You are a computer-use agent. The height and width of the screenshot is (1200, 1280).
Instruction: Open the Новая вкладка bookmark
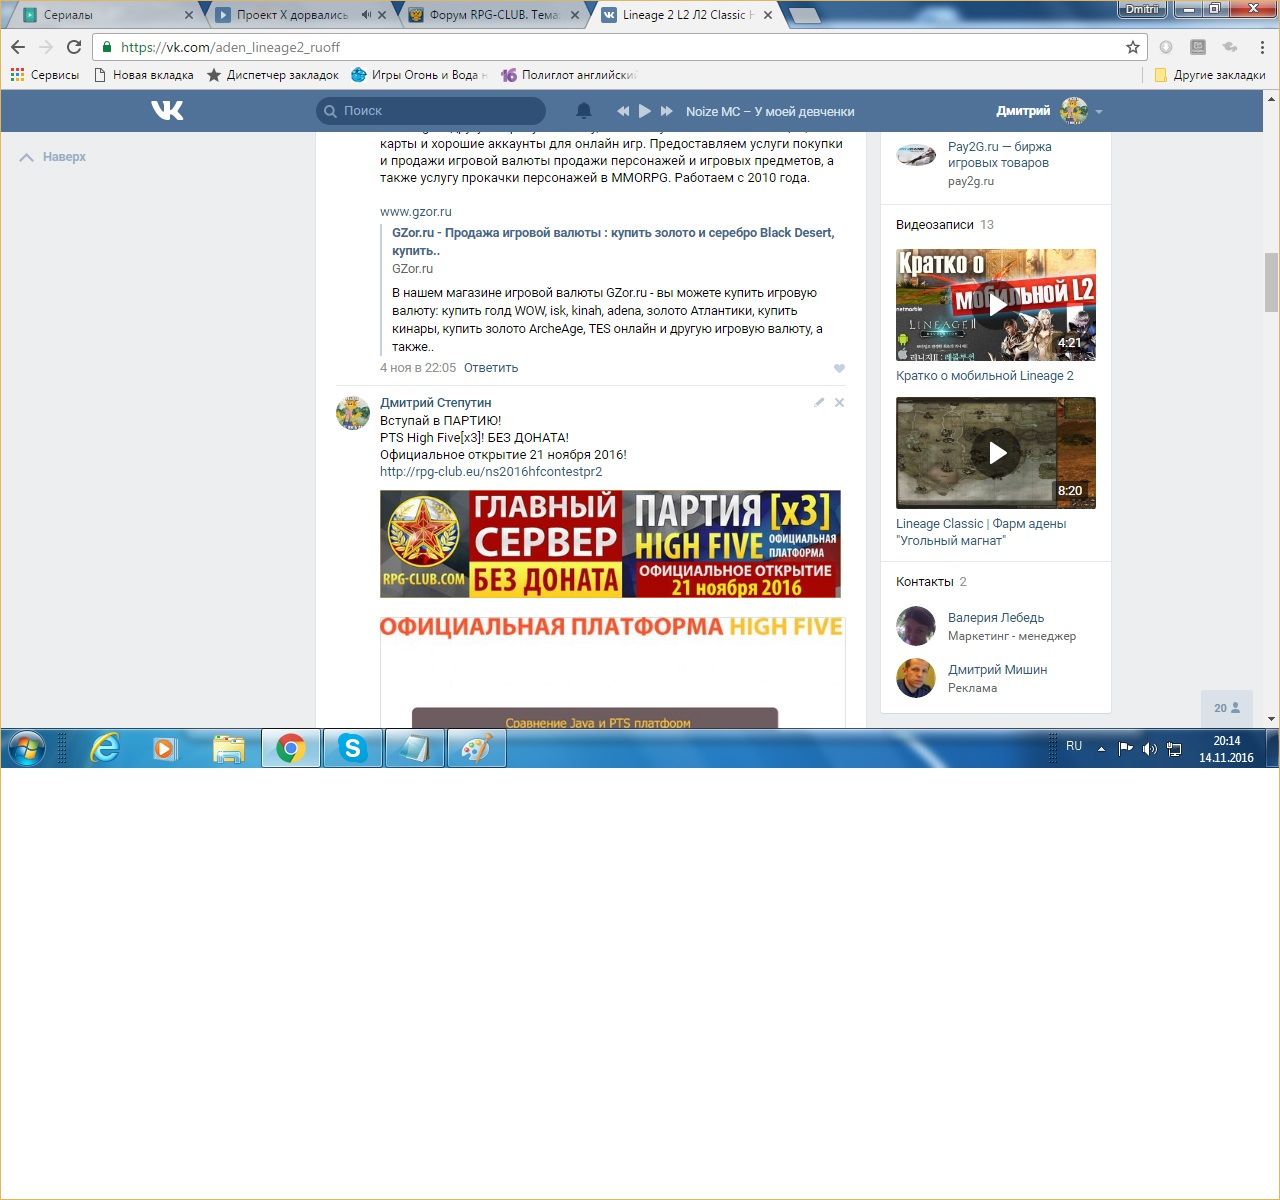[143, 75]
